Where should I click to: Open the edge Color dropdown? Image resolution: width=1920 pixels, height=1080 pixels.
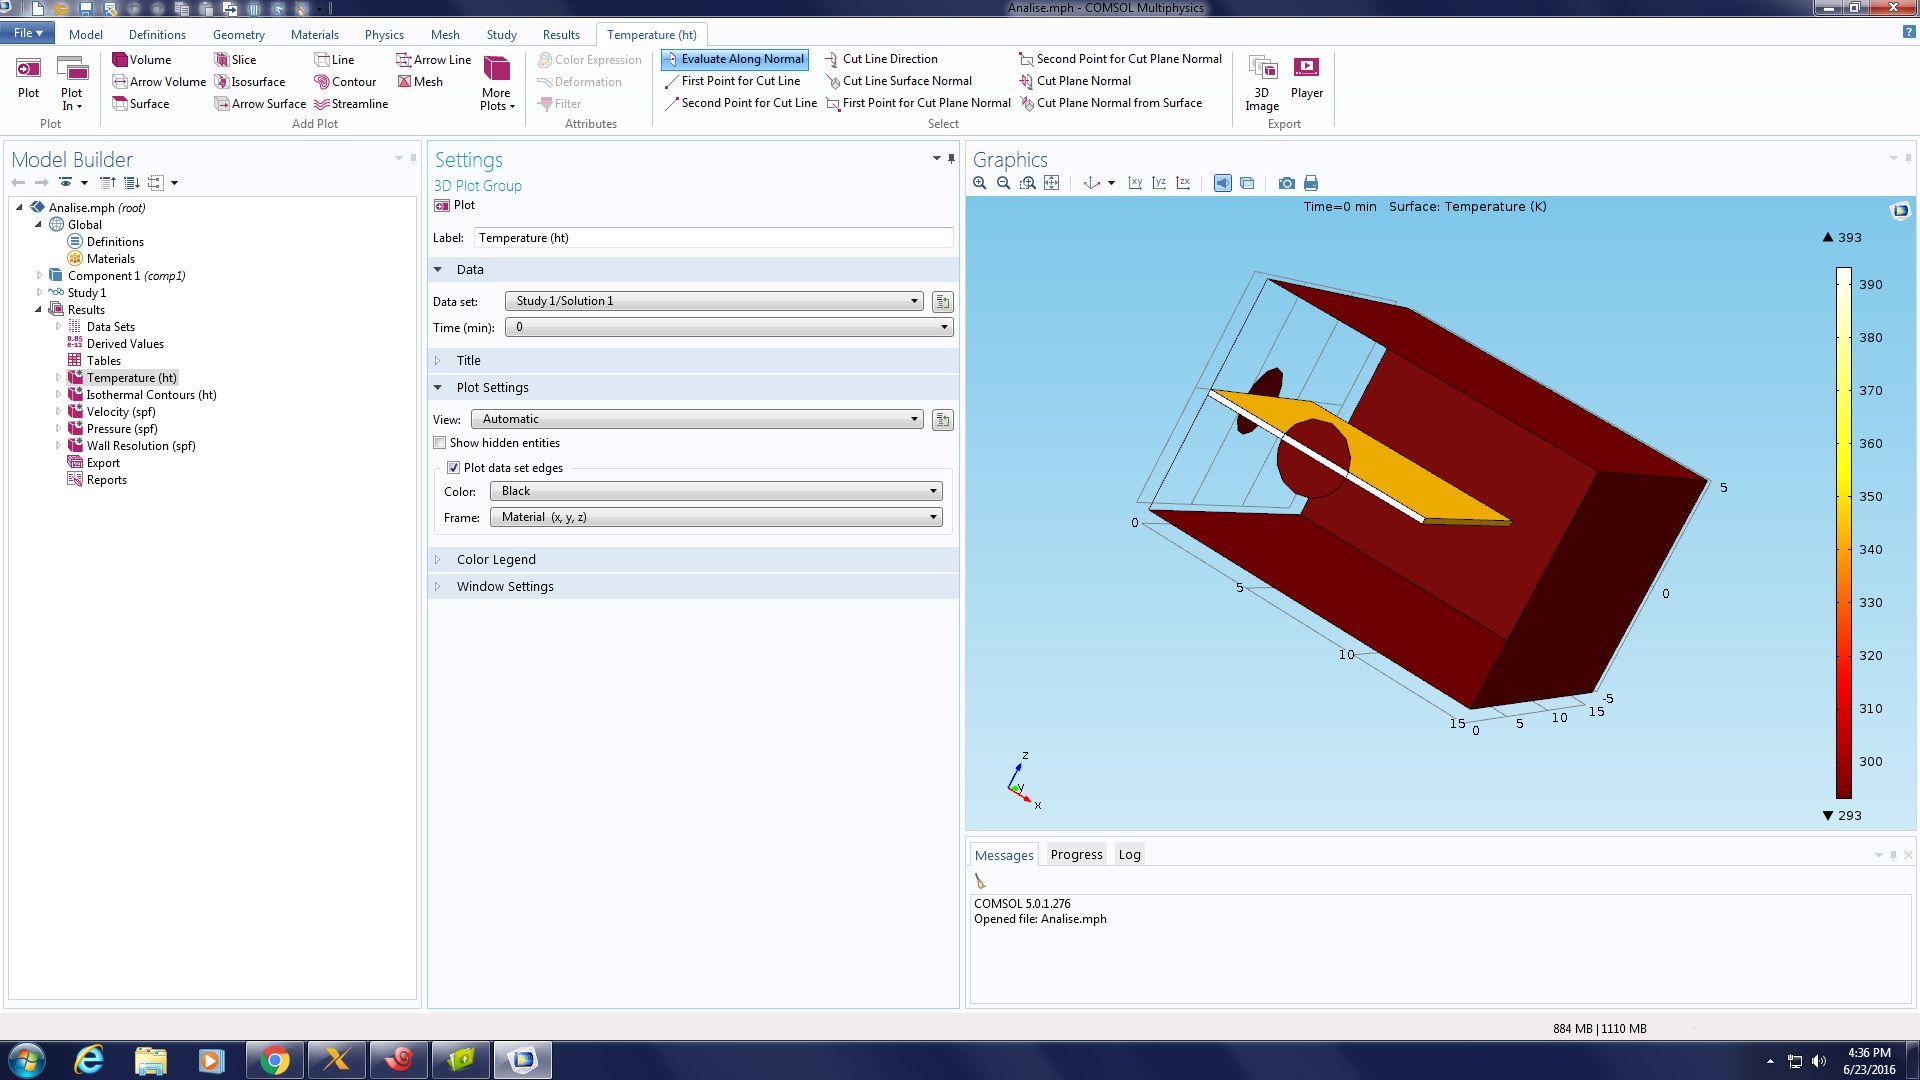pos(716,491)
